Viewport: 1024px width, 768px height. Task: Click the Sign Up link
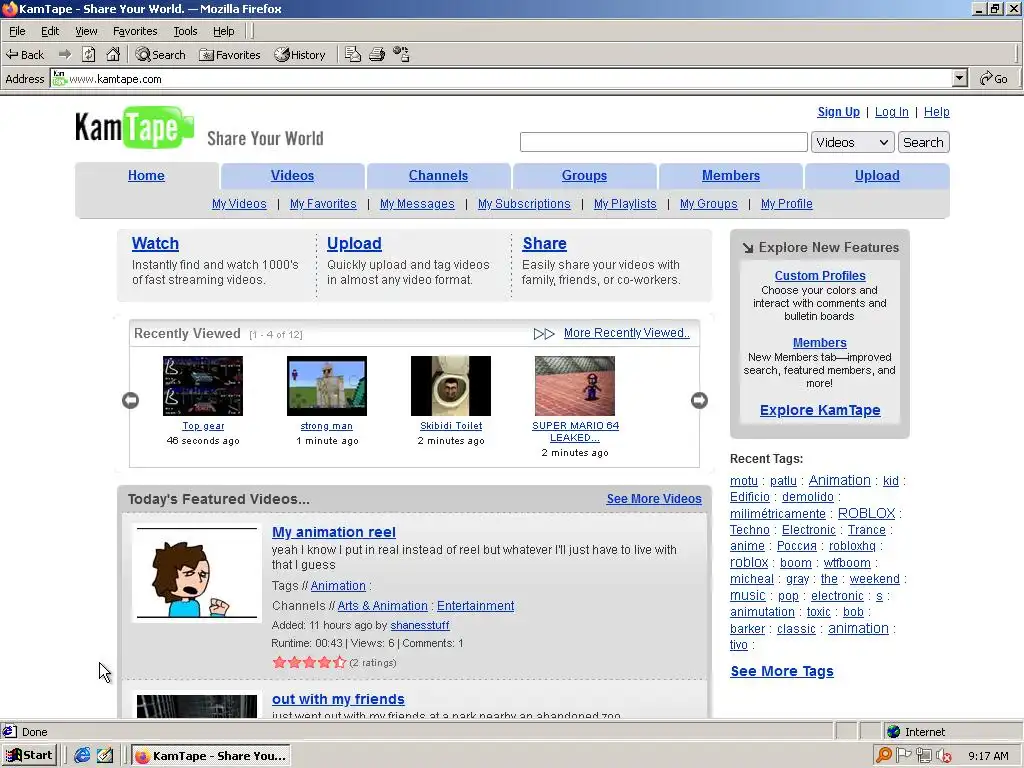pos(839,112)
